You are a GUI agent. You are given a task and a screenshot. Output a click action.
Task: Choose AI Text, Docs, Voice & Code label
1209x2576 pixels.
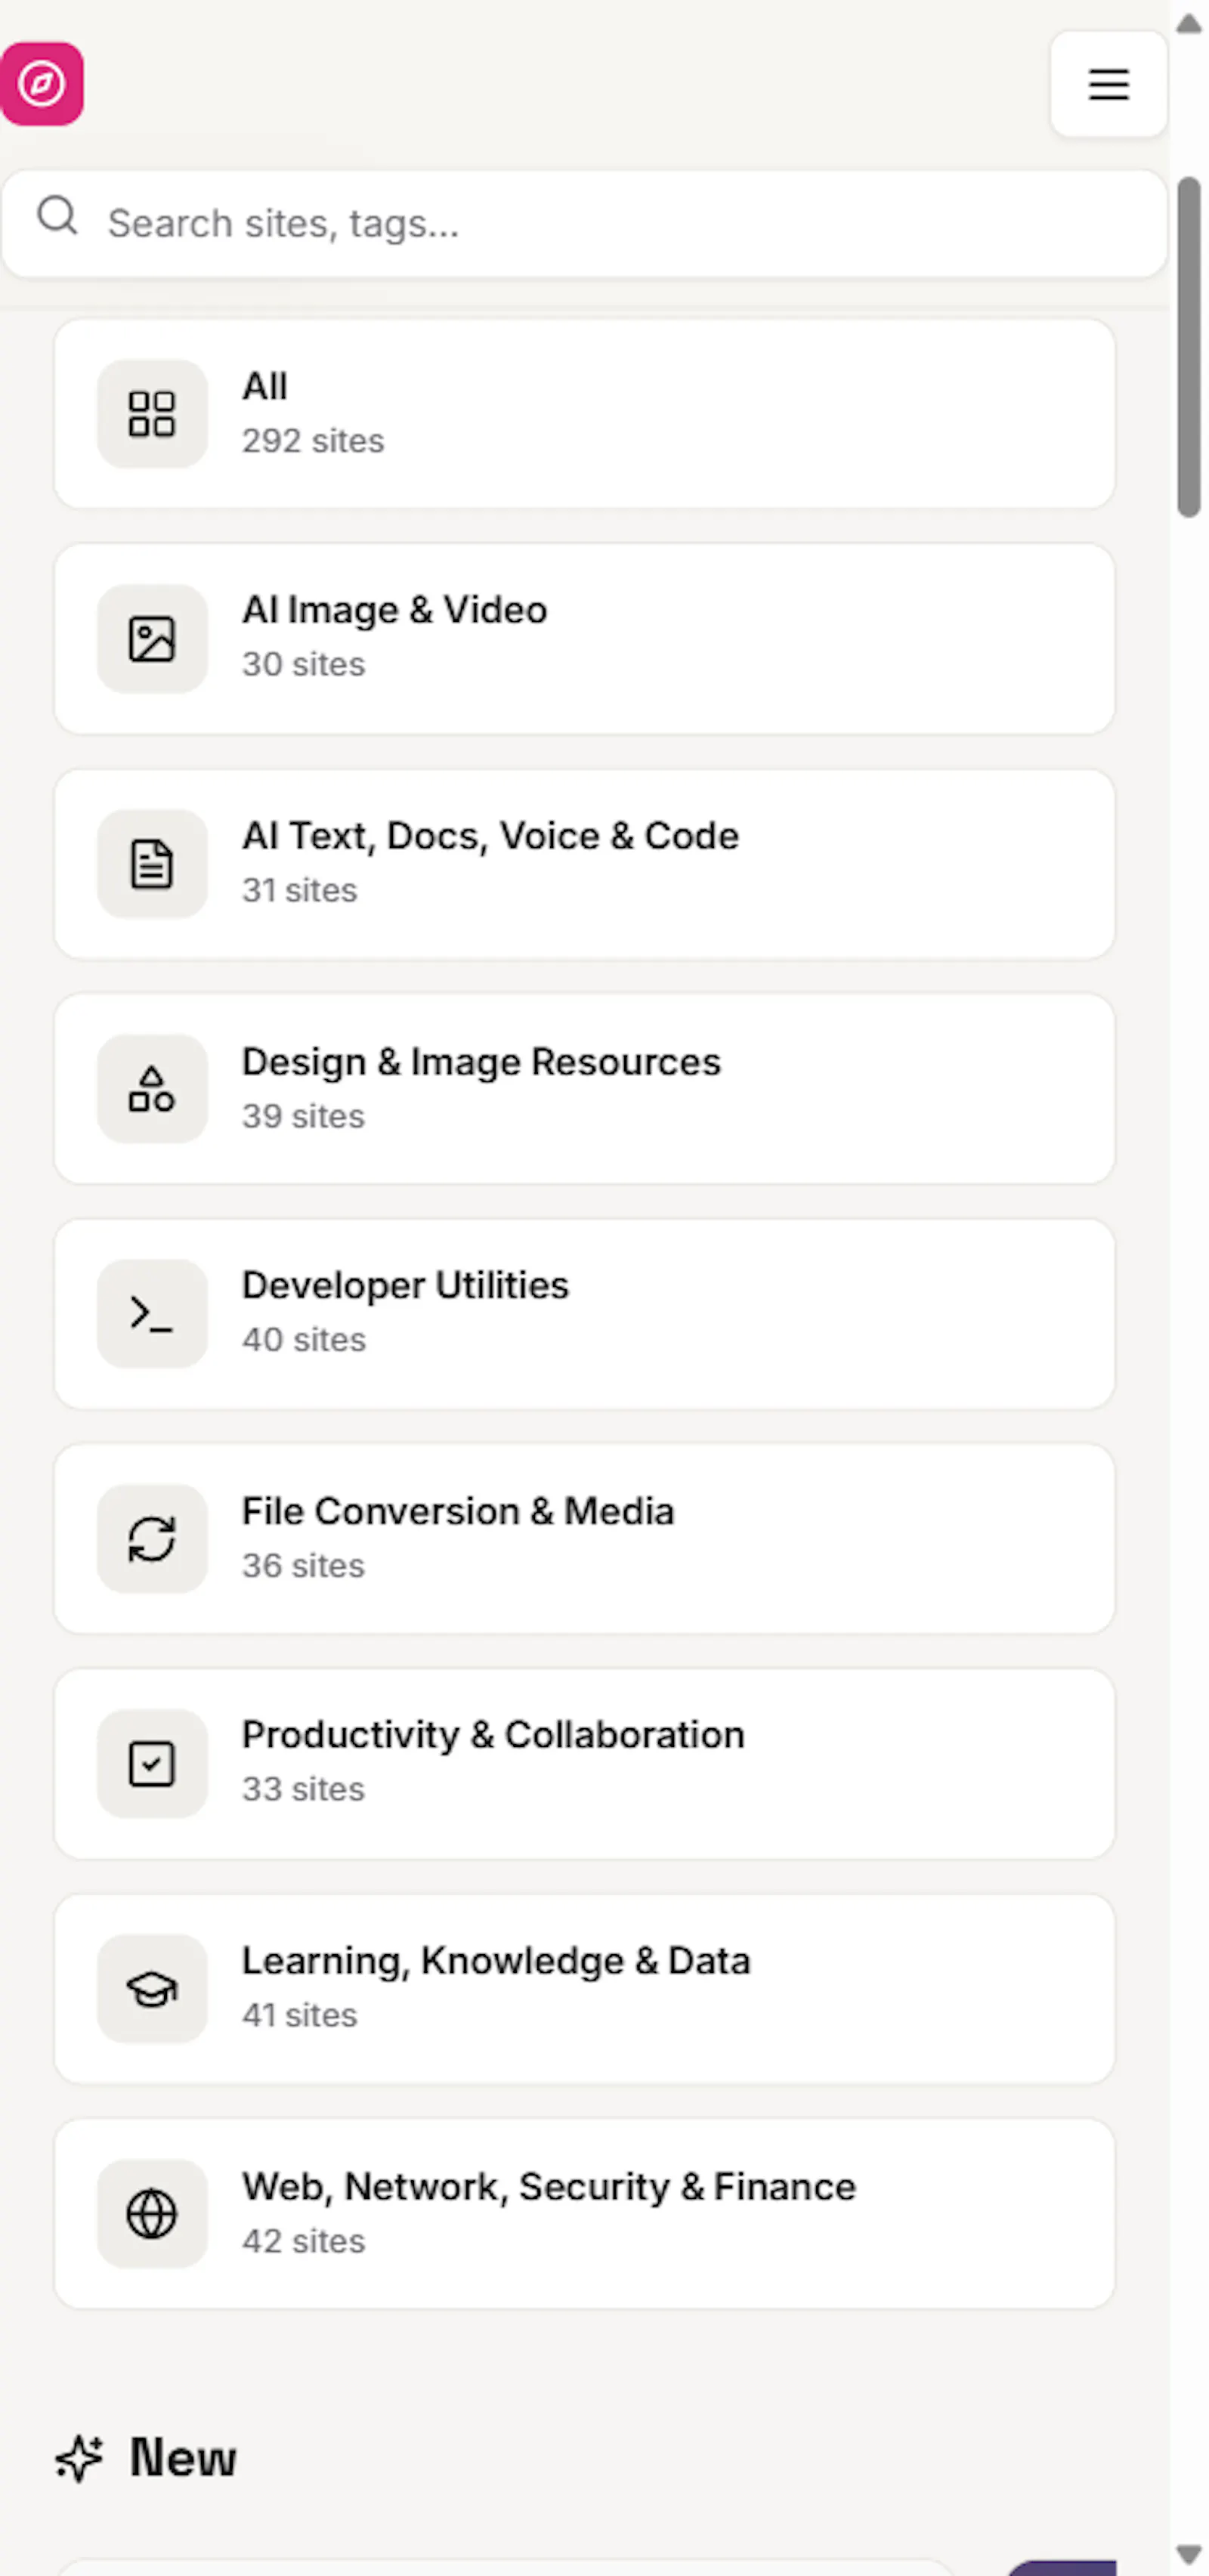(491, 836)
